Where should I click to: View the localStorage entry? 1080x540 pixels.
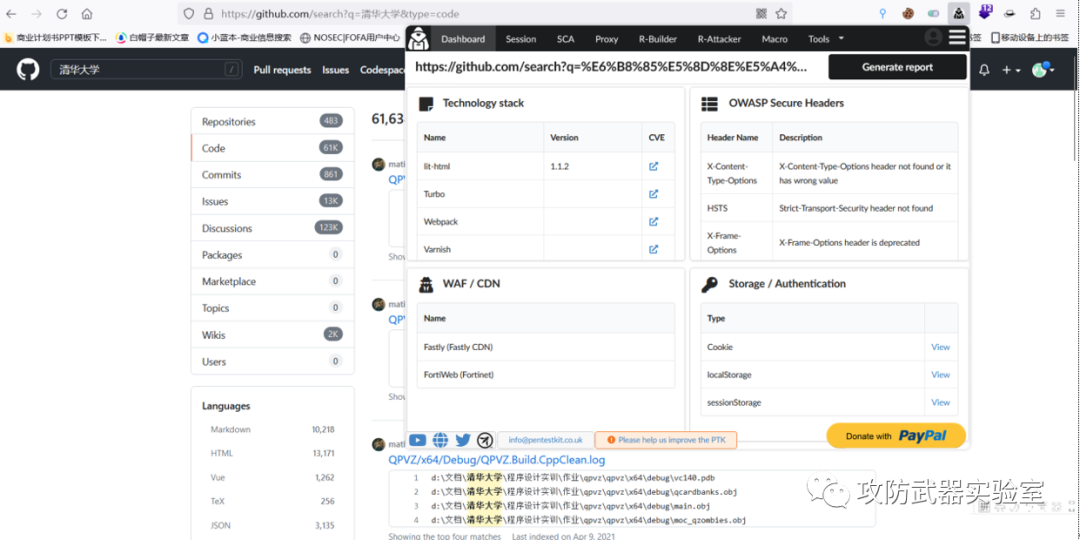[940, 375]
